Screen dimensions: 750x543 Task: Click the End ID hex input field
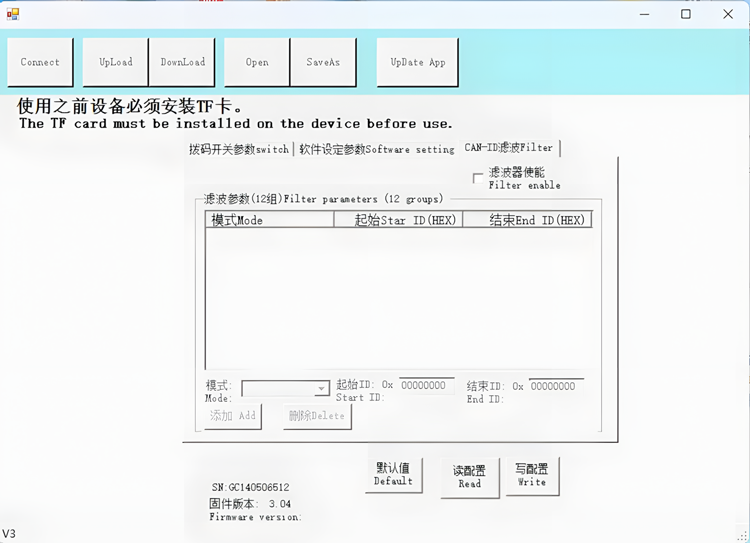(556, 386)
